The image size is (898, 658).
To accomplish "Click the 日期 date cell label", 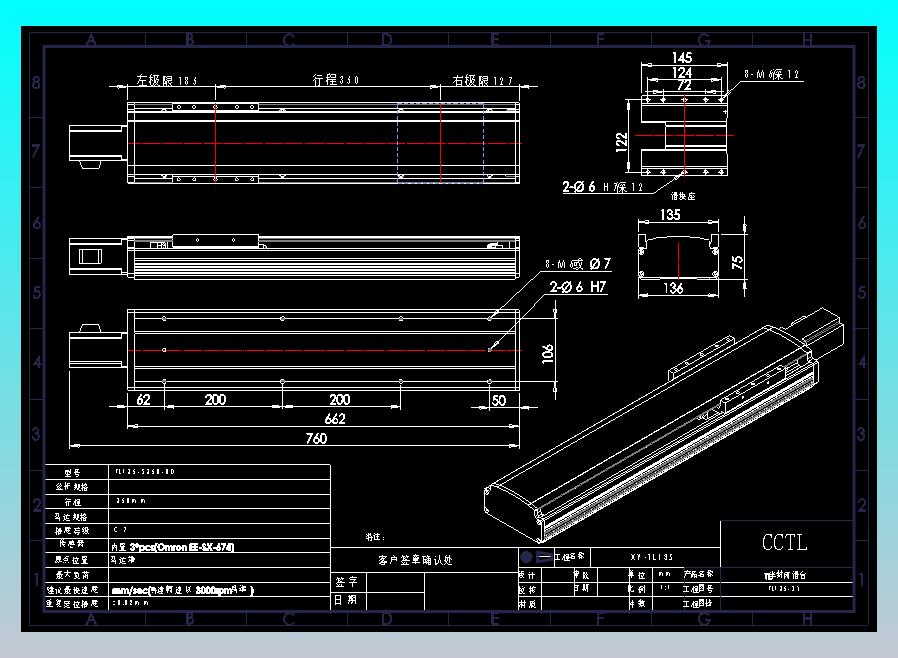I will (x=346, y=600).
